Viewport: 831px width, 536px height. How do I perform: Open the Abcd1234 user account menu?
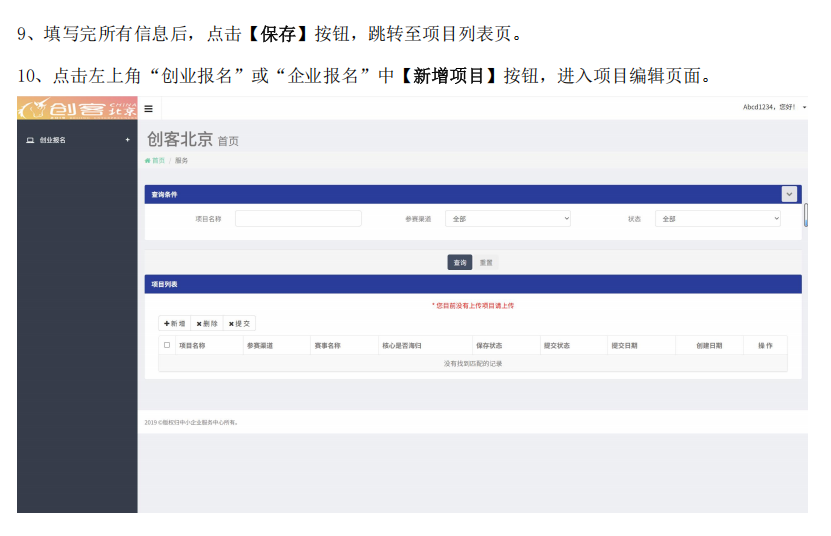(774, 107)
